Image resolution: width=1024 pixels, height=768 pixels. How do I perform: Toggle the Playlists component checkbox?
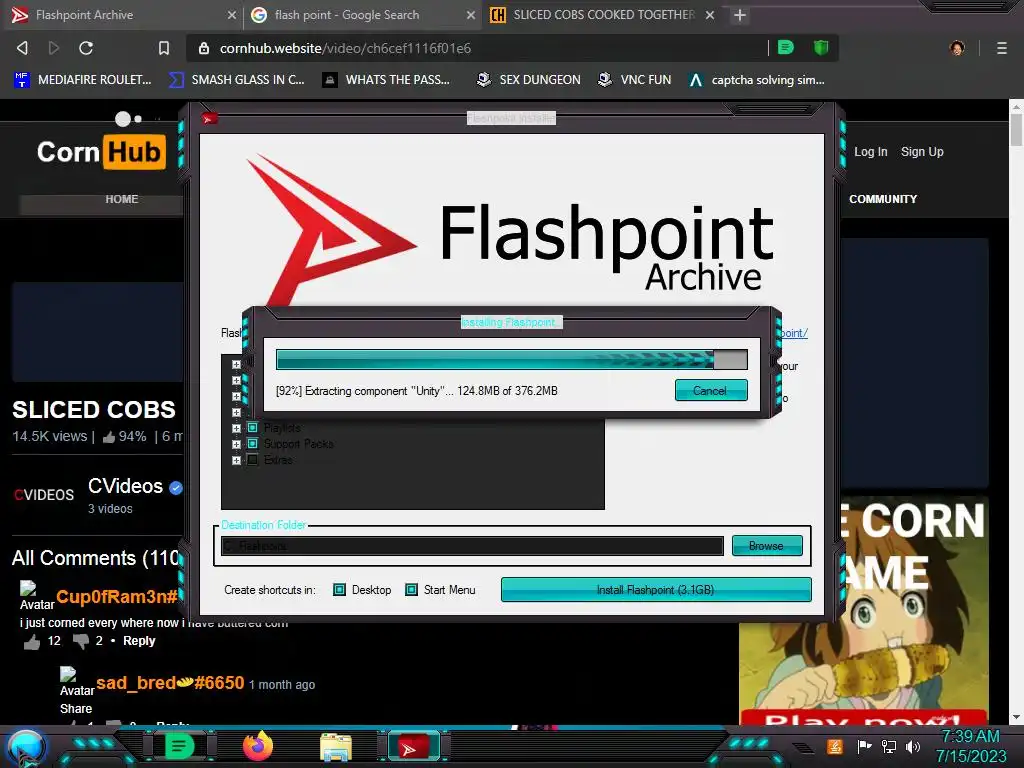(x=253, y=428)
